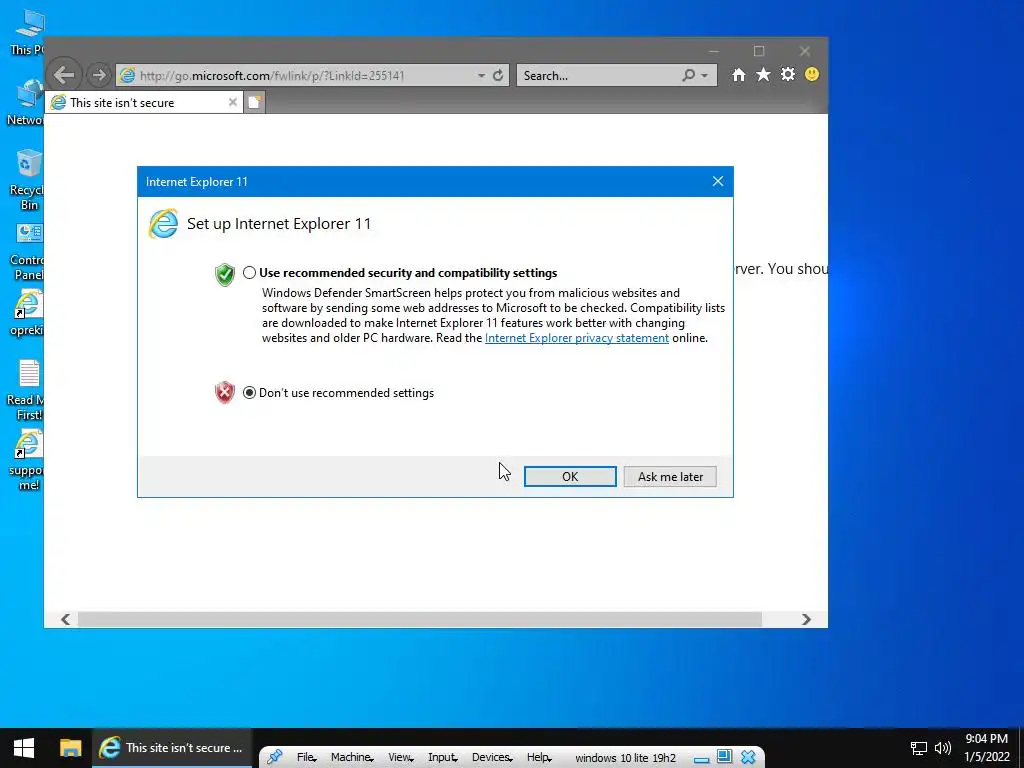Exit fullscreen via mini toolbar icon
The image size is (1024, 768).
click(724, 757)
